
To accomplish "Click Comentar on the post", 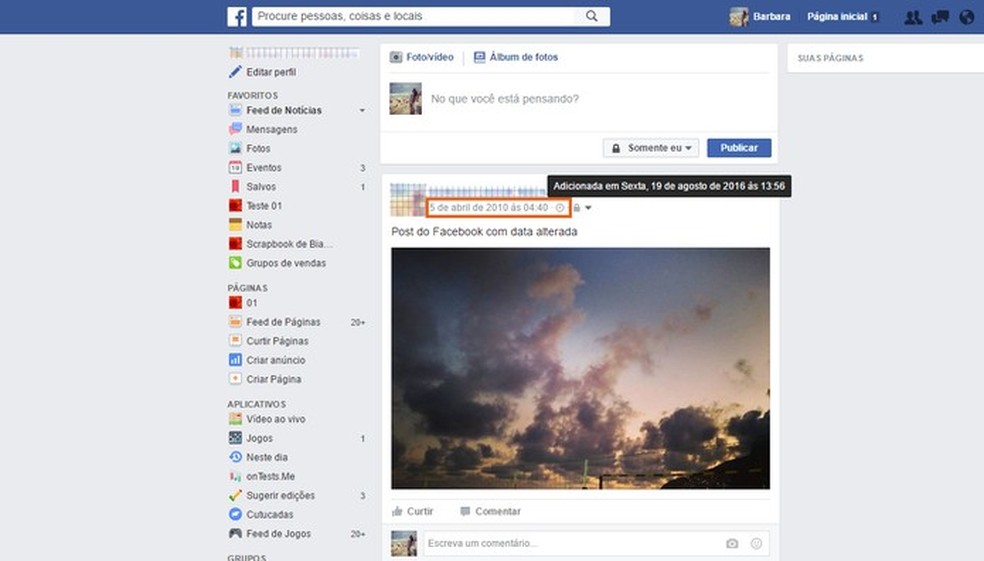I will coord(490,511).
